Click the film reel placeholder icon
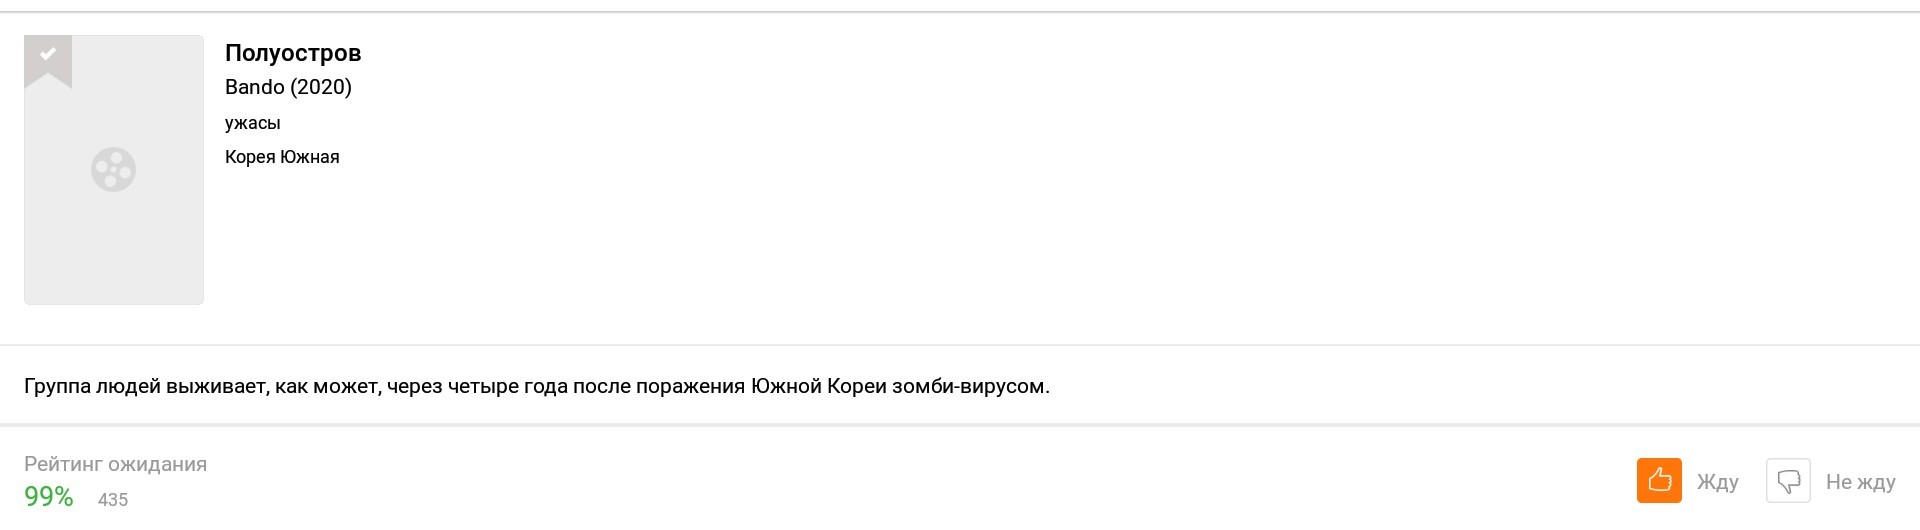Viewport: 1920px width, 530px height. (x=113, y=170)
